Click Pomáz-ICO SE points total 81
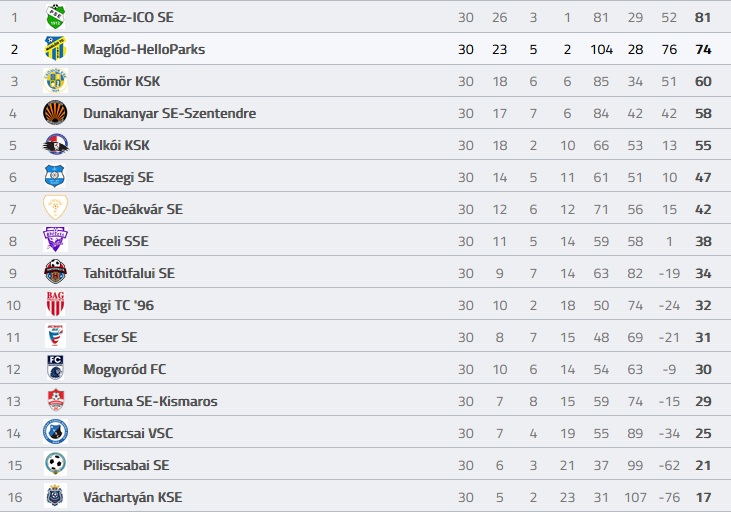Image resolution: width=731 pixels, height=512 pixels. pos(703,17)
